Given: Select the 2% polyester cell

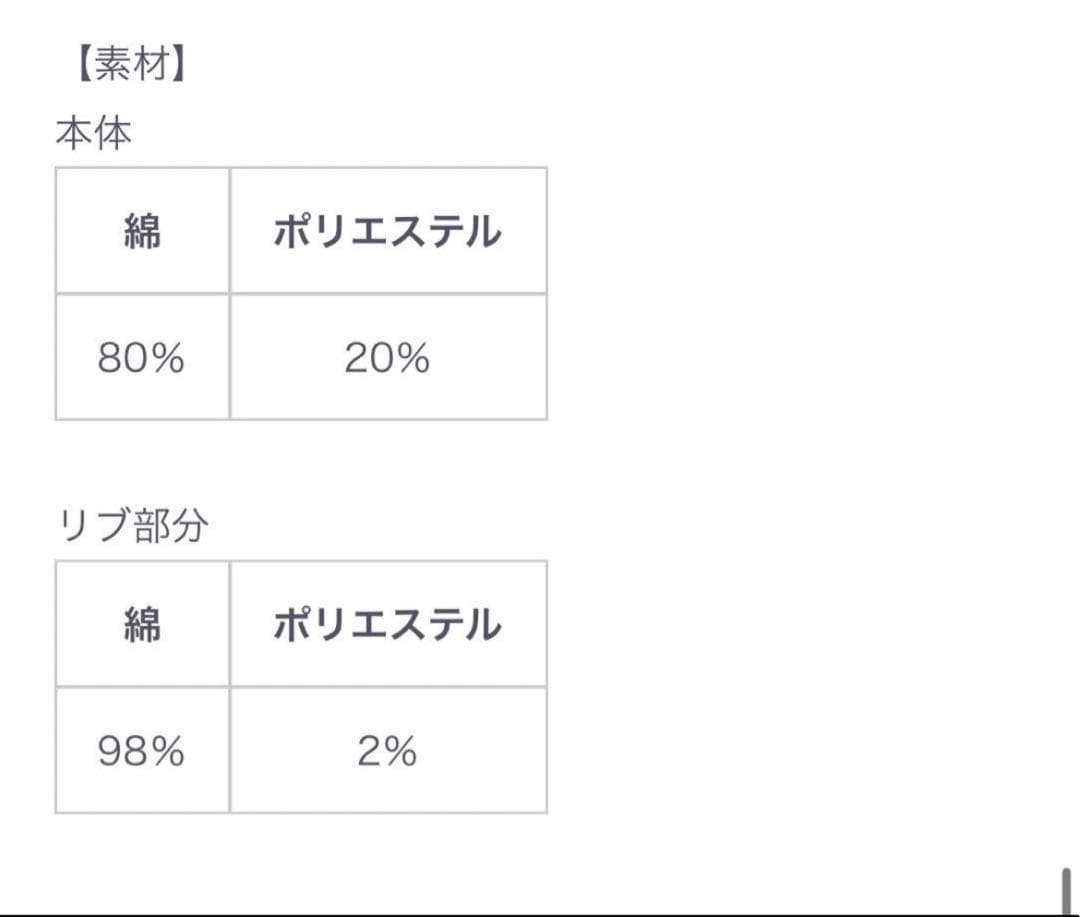Looking at the screenshot, I should [387, 751].
